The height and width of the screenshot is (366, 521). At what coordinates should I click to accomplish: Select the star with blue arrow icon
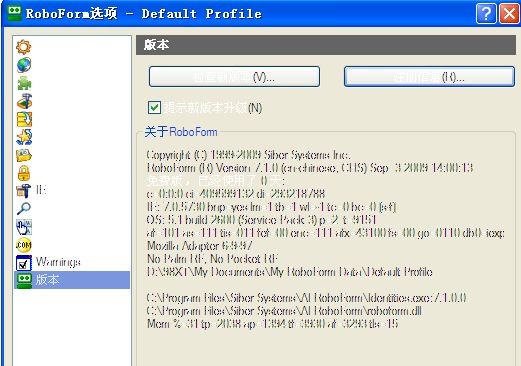24,137
